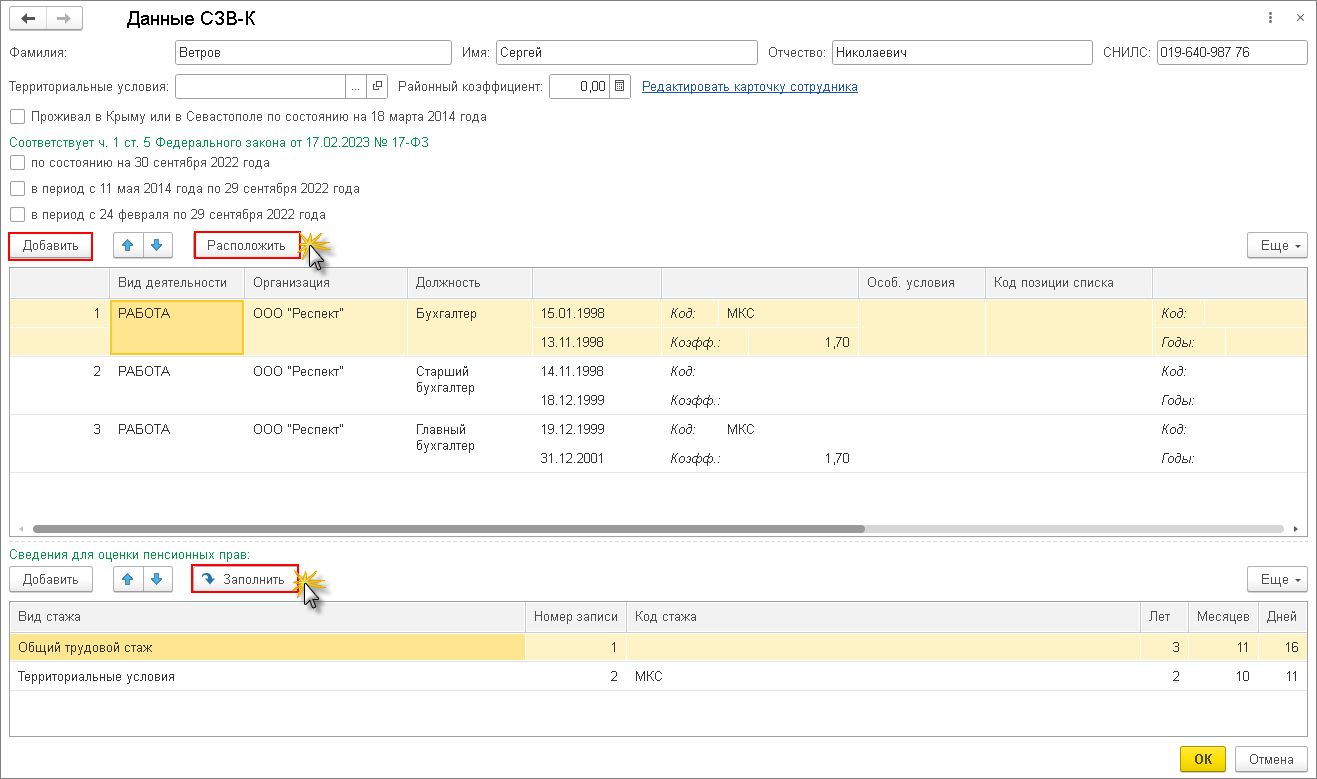Select the lower table Территориальные условия row
Viewport: 1317px width, 779px height.
(658, 676)
